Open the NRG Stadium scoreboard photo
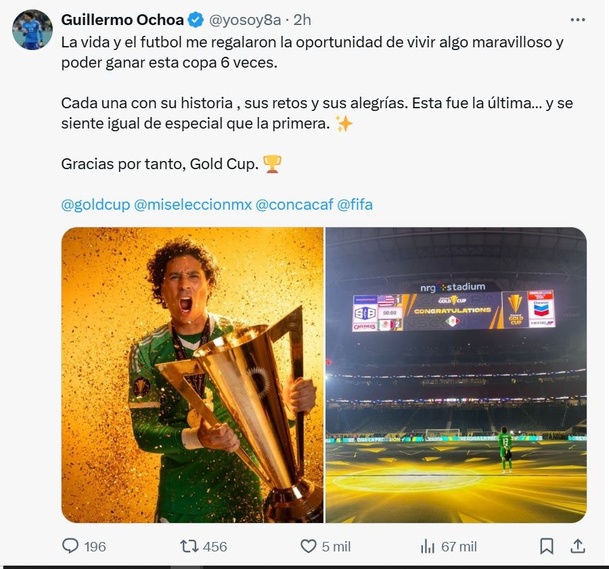This screenshot has height=569, width=609. (456, 375)
